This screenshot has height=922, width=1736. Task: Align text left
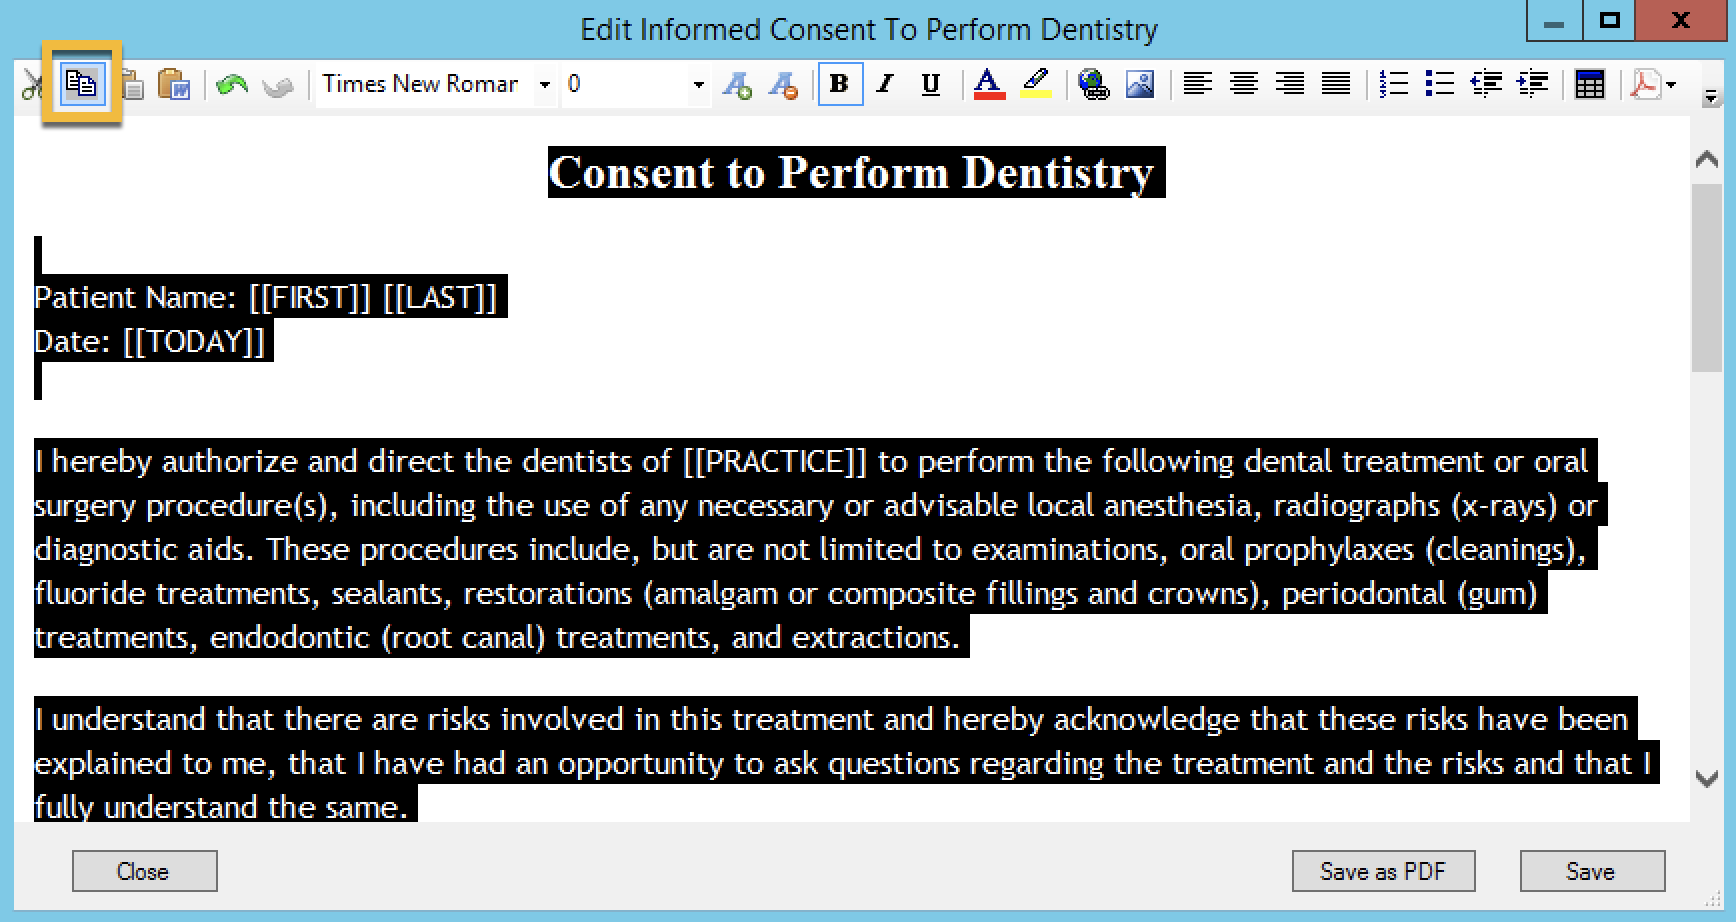coord(1198,84)
